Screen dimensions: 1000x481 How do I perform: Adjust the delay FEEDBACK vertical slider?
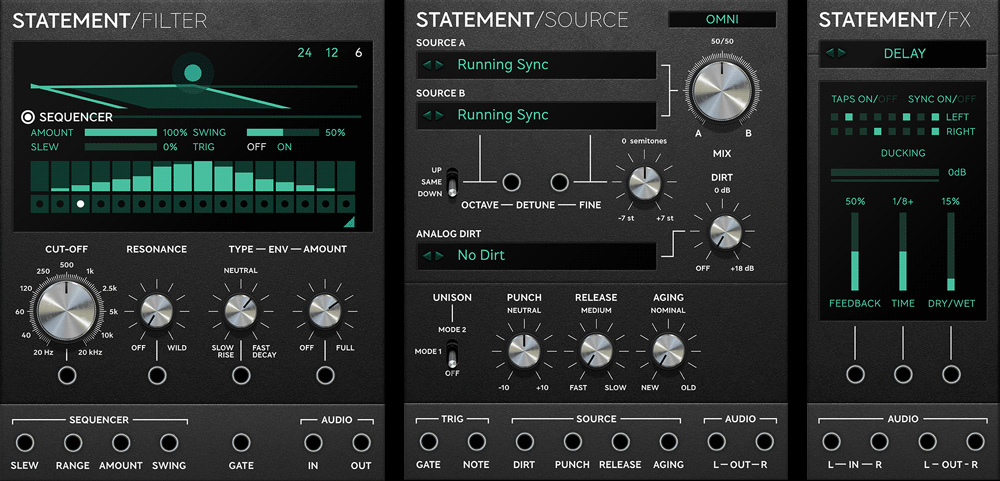point(855,251)
